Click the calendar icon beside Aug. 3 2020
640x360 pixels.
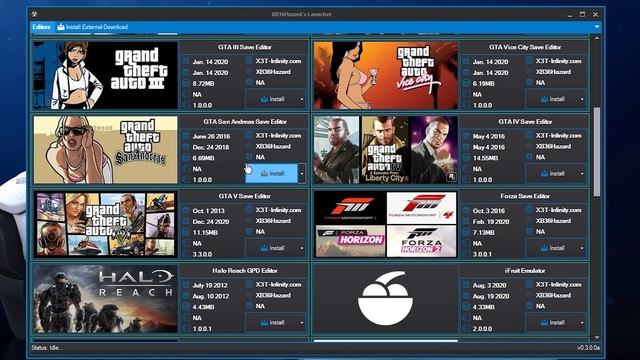pyautogui.click(x=466, y=285)
